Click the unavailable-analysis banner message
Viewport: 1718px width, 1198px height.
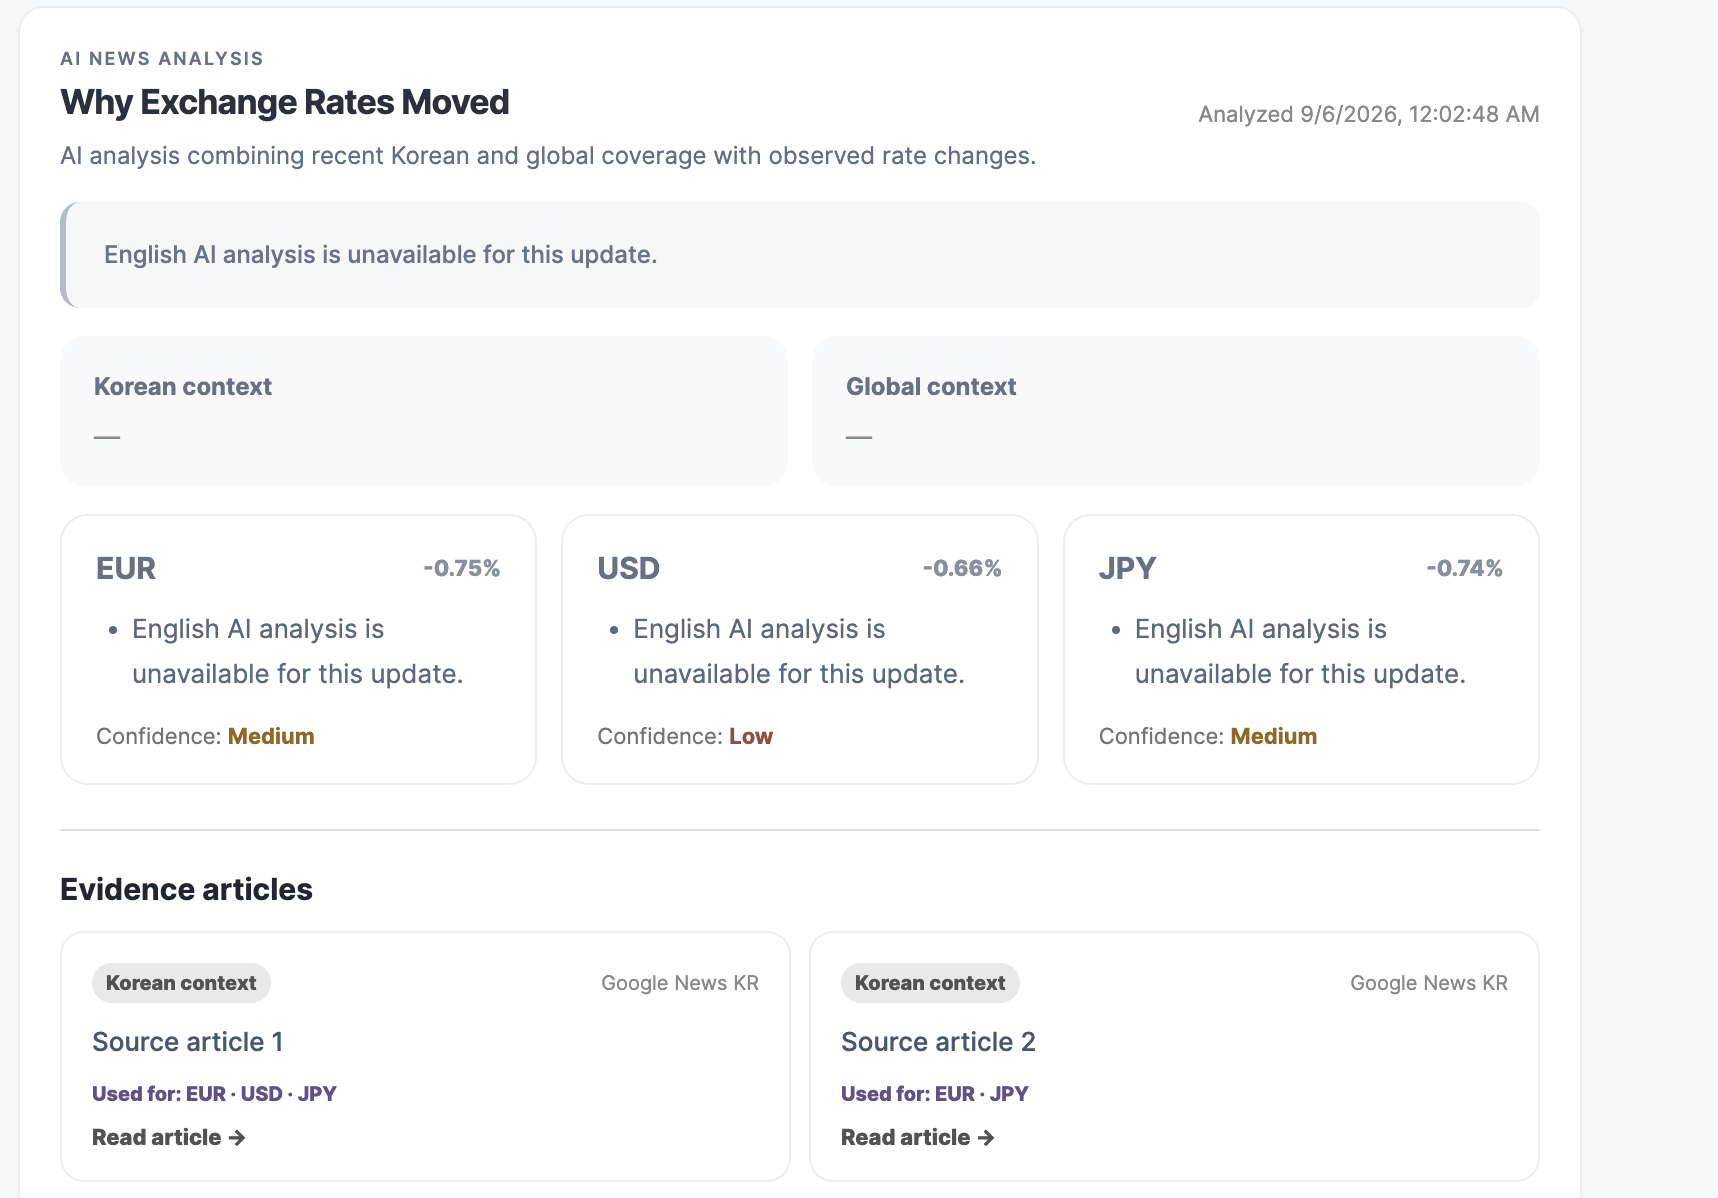click(x=380, y=255)
